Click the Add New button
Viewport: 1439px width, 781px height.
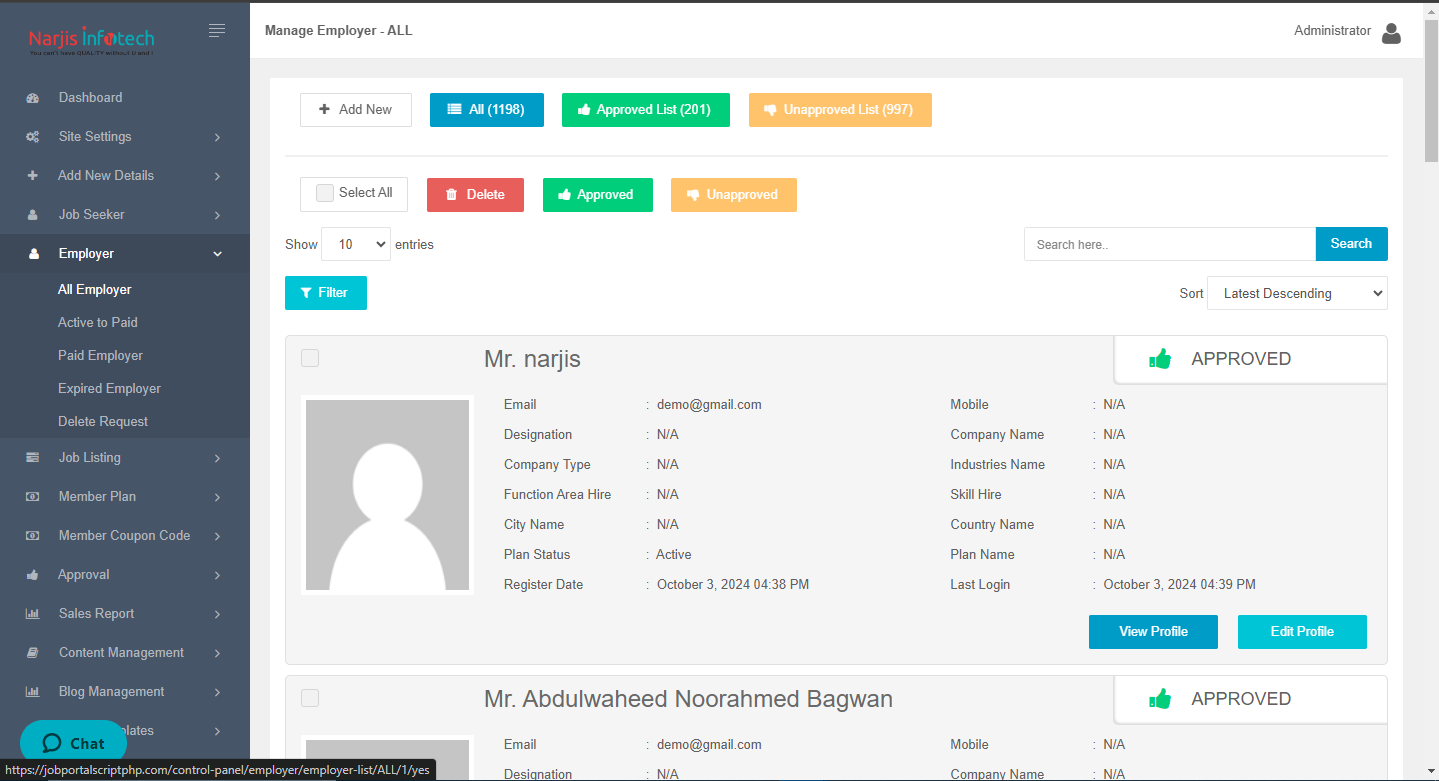coord(356,110)
